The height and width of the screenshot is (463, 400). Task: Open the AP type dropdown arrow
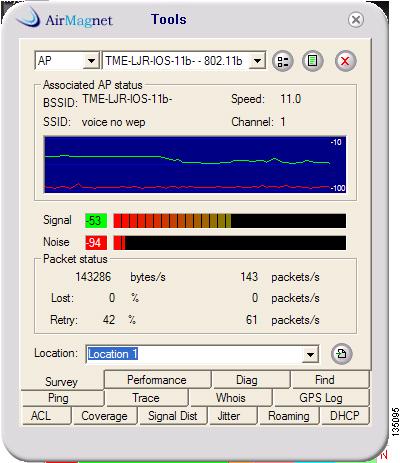point(91,61)
